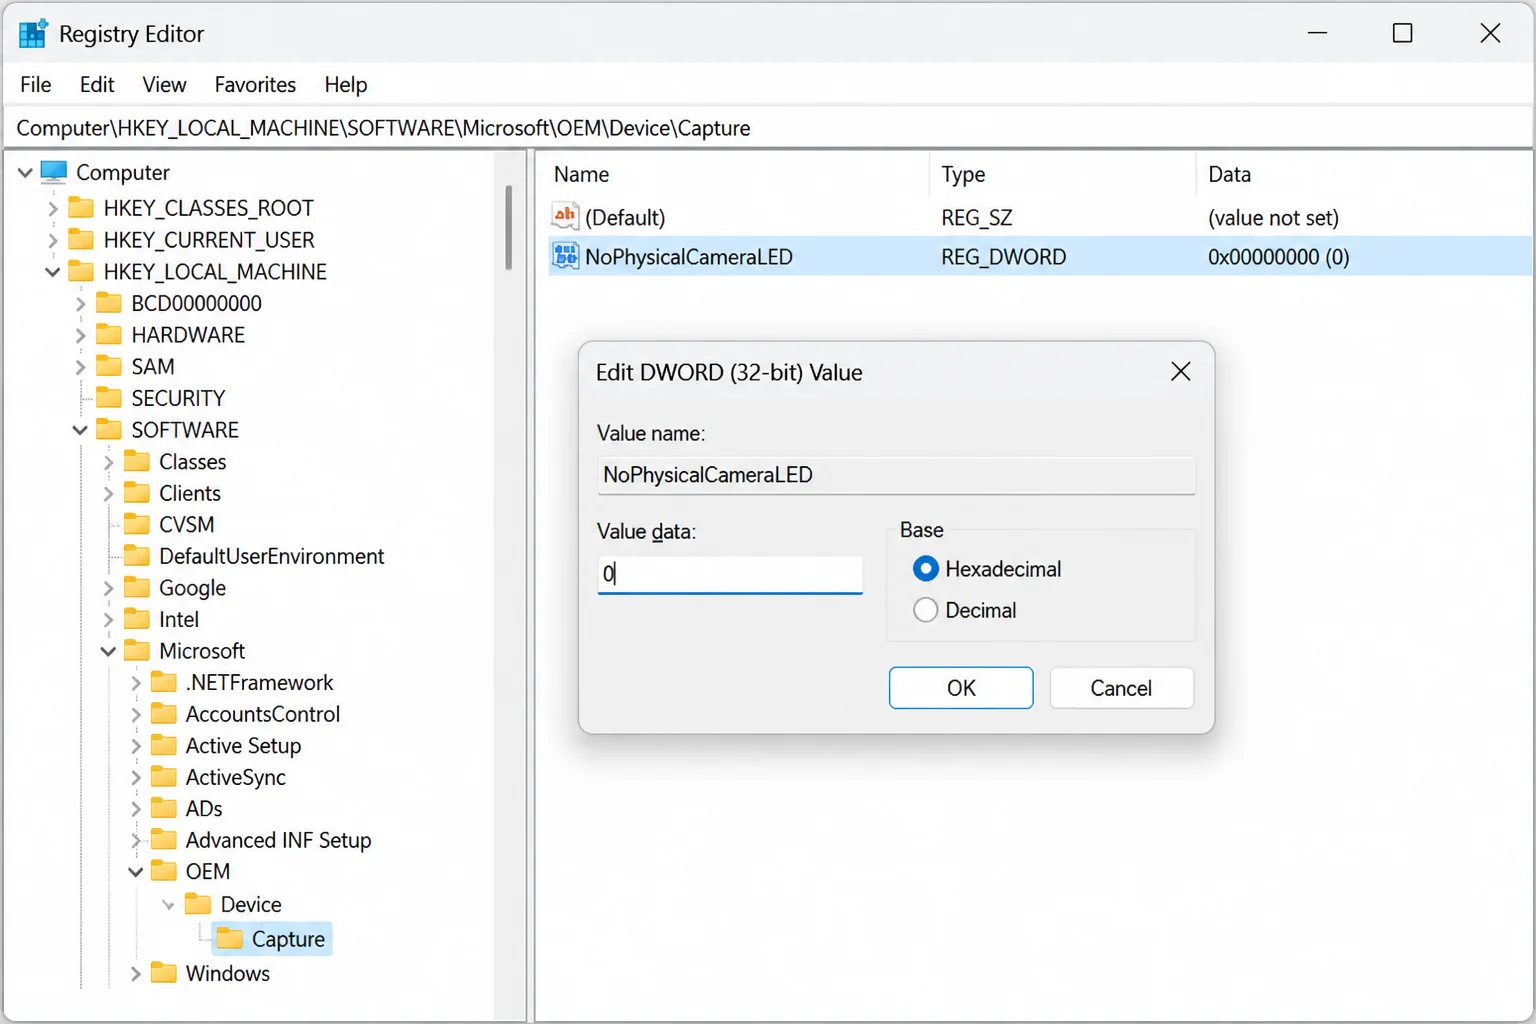The width and height of the screenshot is (1536, 1024).
Task: Collapse the Computer root node
Action: [25, 173]
